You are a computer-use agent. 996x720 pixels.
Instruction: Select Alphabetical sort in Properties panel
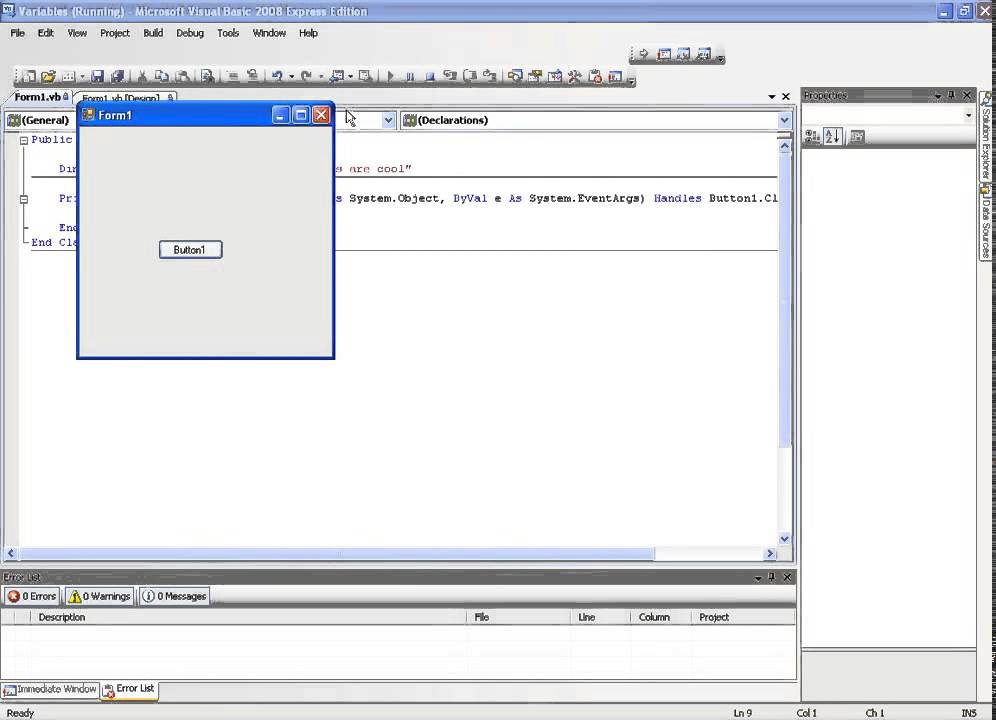[833, 136]
